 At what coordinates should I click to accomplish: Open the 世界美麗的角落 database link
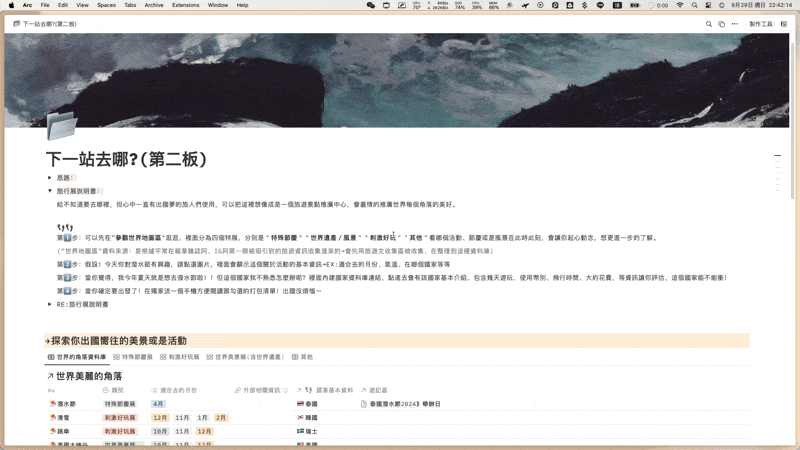89,376
